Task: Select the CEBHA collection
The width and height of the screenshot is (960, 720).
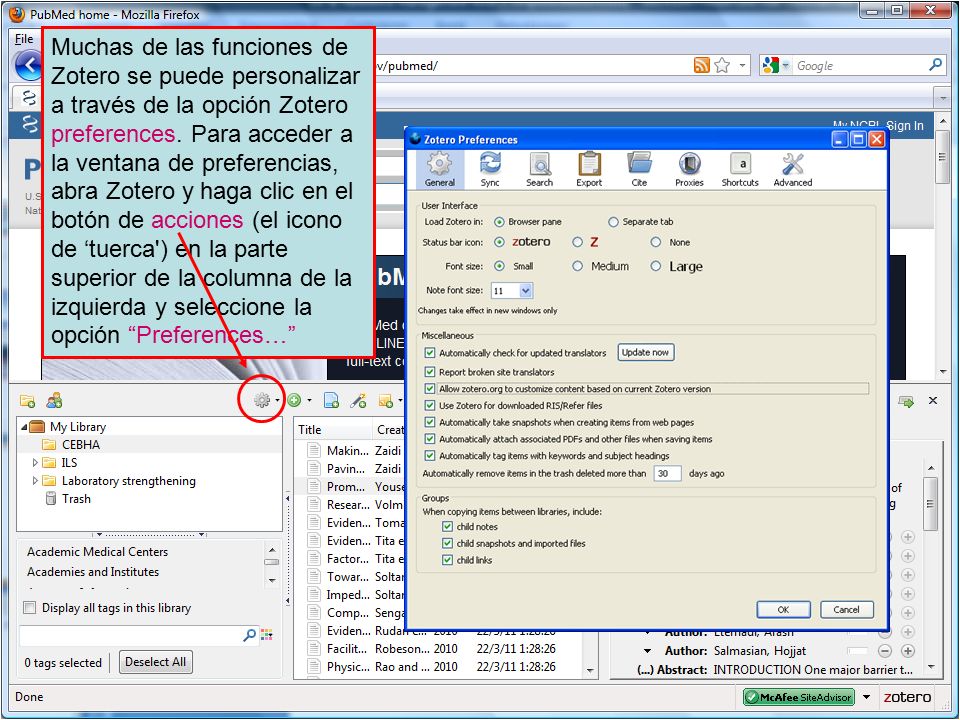Action: click(81, 444)
